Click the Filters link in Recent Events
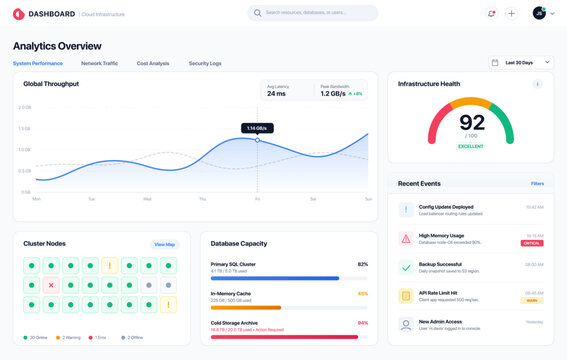The height and width of the screenshot is (360, 567). coord(537,184)
